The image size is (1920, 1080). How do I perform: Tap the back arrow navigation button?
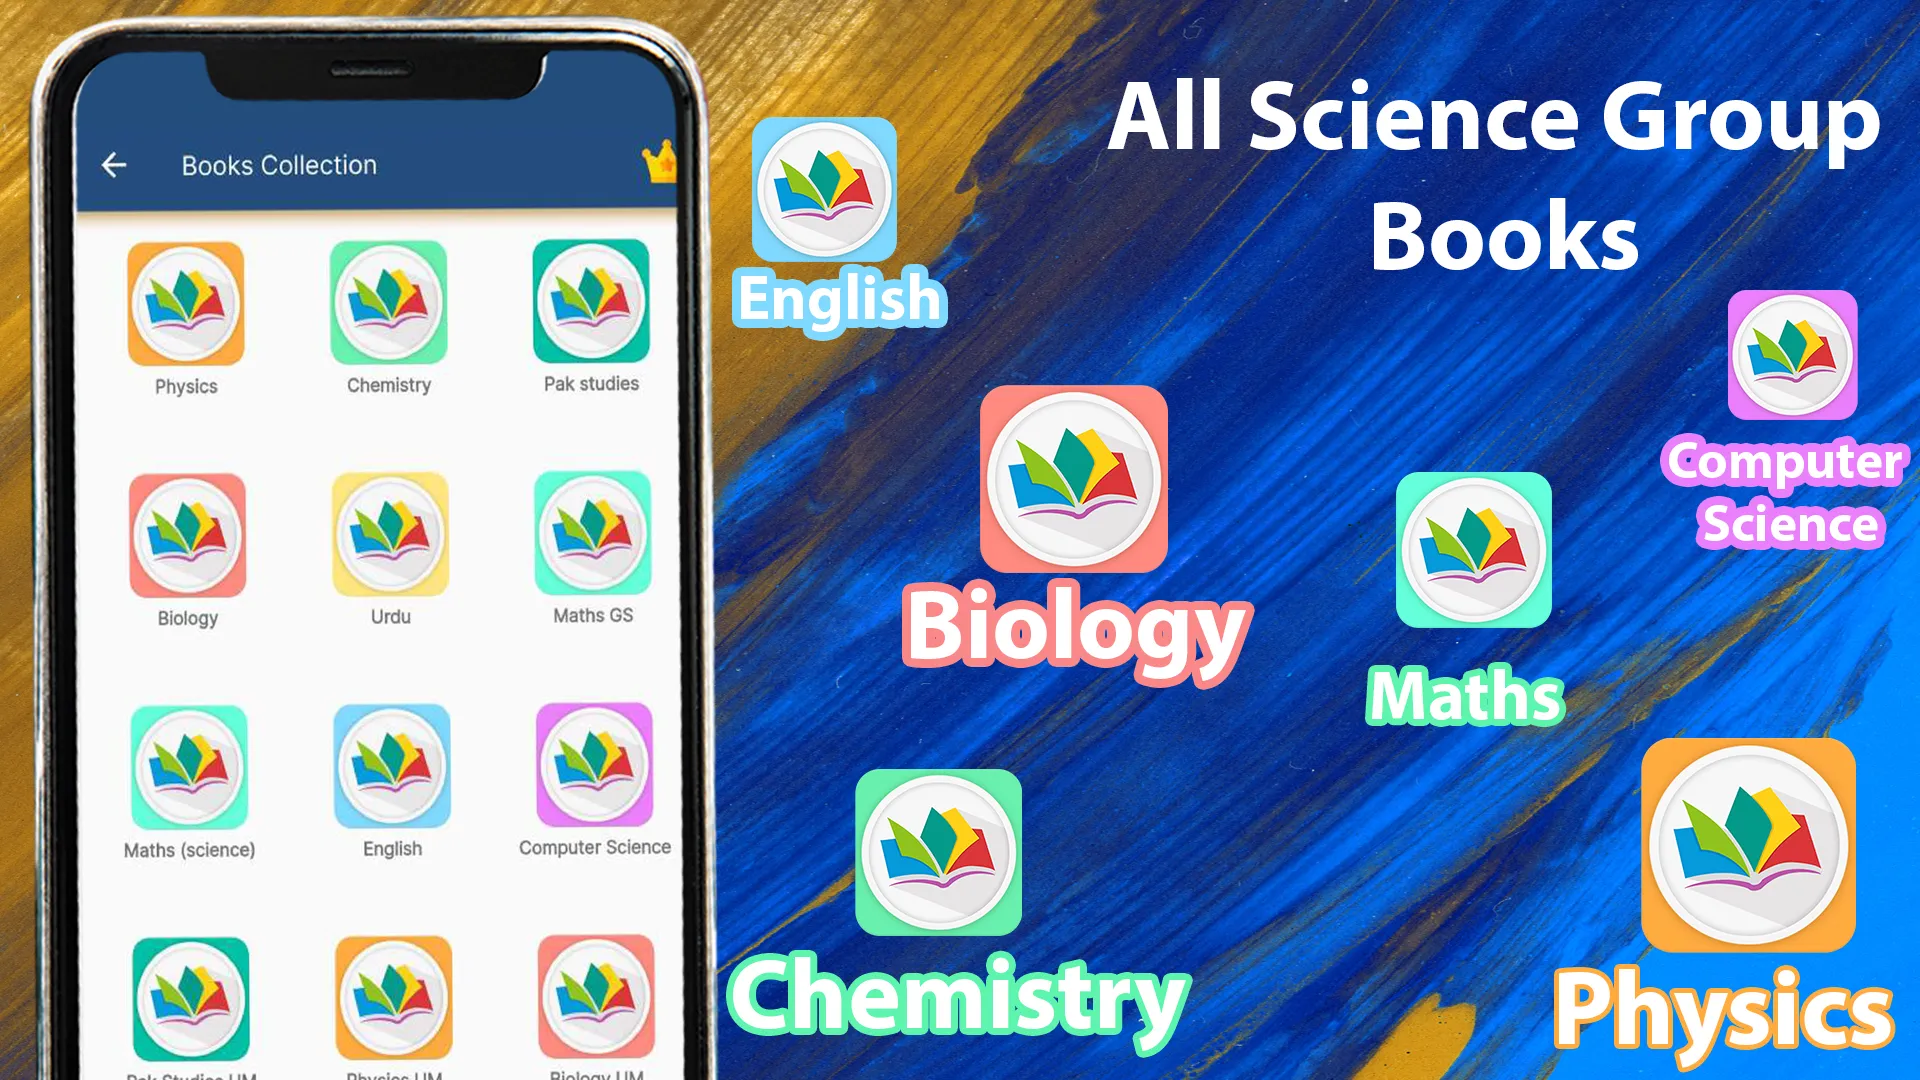[116, 165]
